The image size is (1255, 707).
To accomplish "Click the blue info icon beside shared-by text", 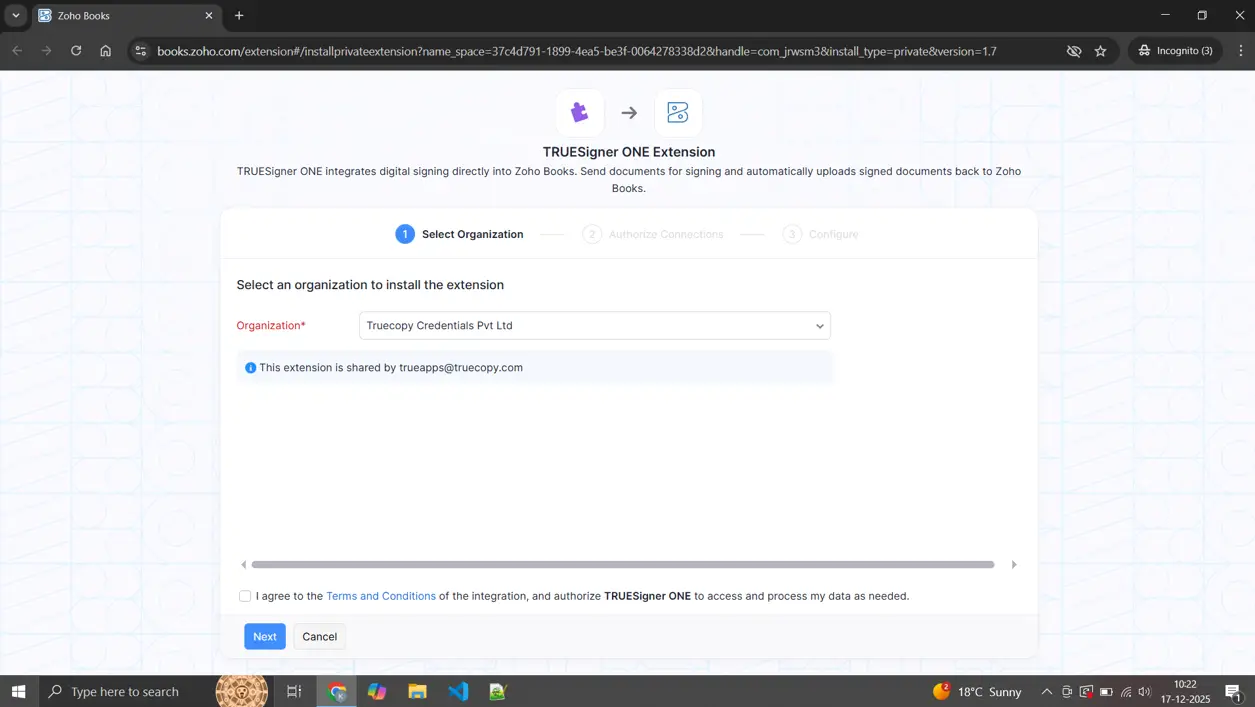I will (x=250, y=368).
